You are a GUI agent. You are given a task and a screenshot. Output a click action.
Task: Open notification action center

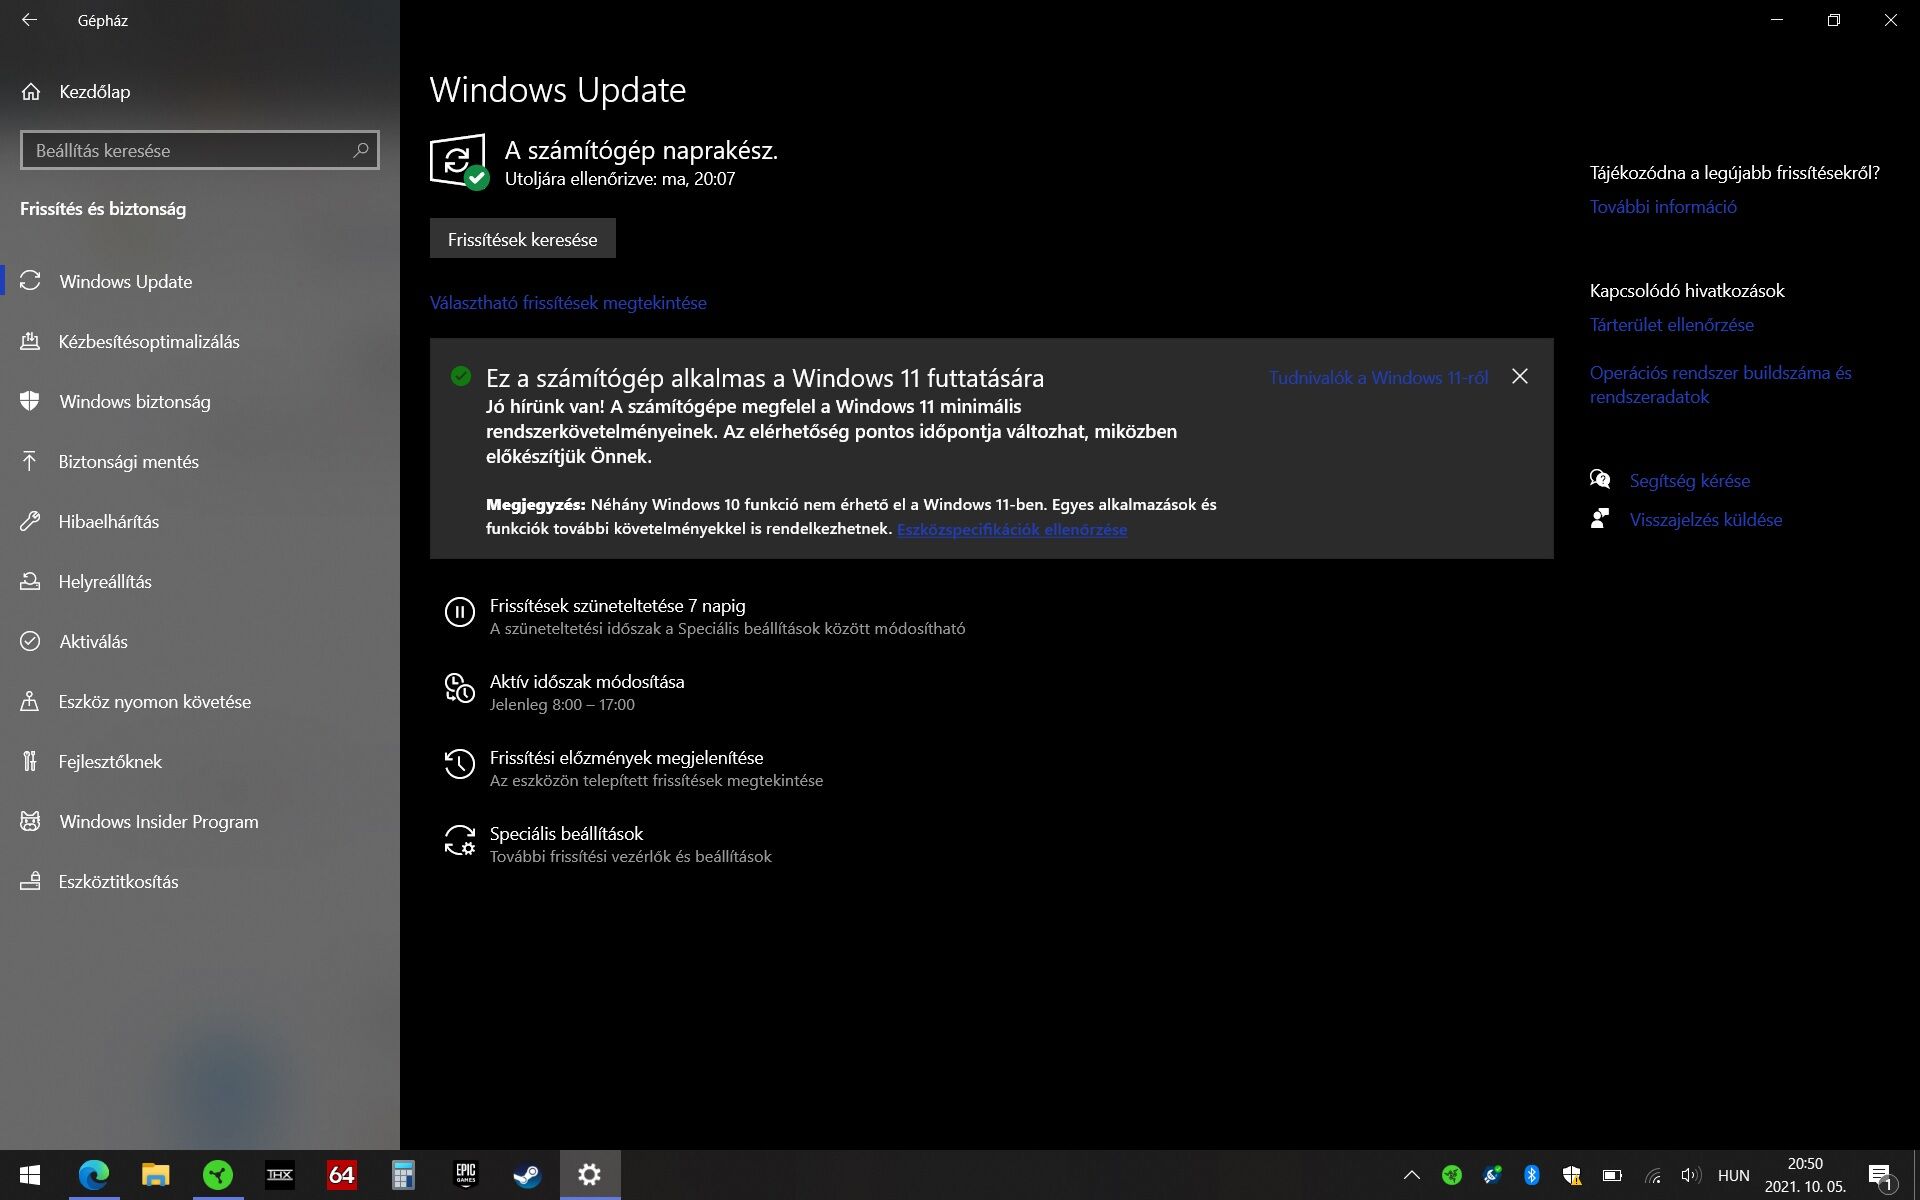(1881, 1175)
